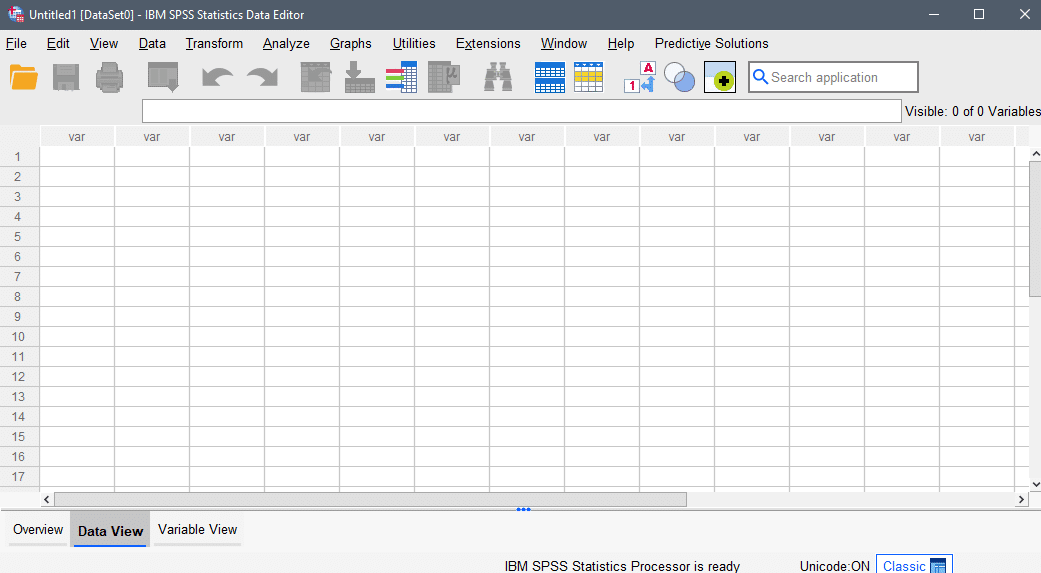Click horizontal scrollbar left arrow
The image size is (1041, 573).
tap(46, 499)
